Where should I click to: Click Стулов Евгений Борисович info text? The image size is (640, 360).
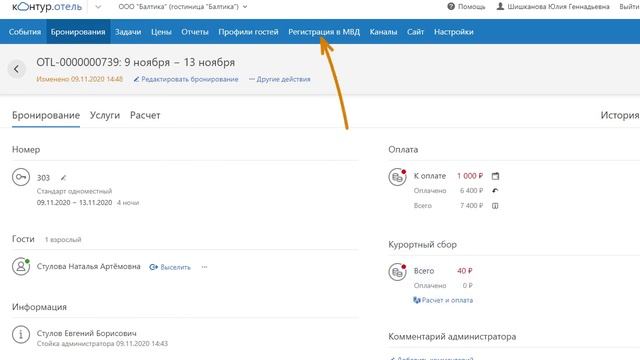click(x=87, y=333)
